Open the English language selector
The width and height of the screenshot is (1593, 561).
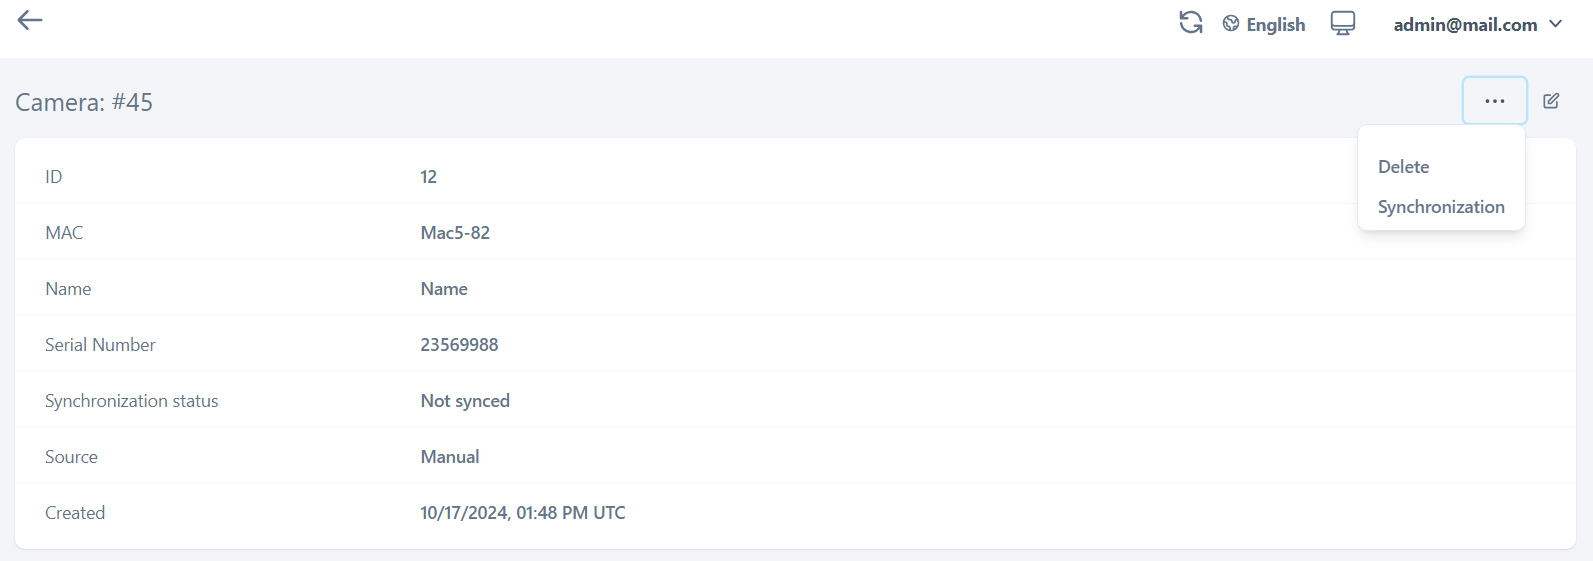pyautogui.click(x=1275, y=25)
